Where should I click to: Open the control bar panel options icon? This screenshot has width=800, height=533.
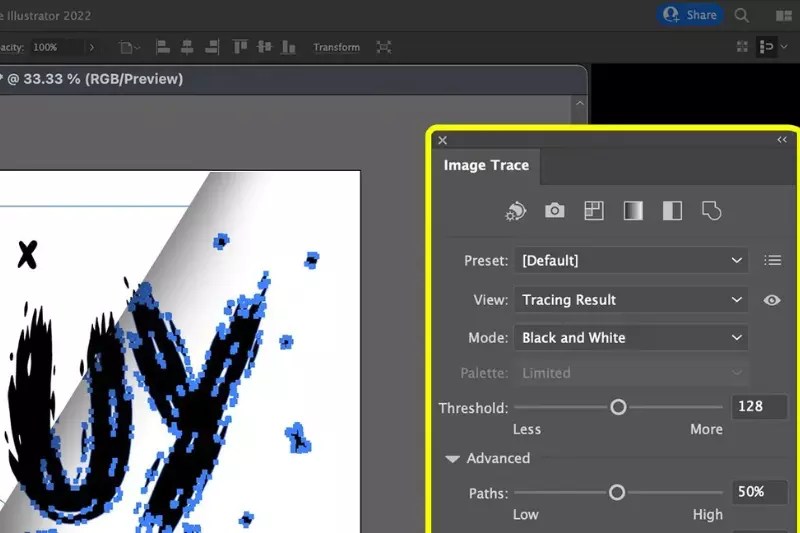[766, 47]
